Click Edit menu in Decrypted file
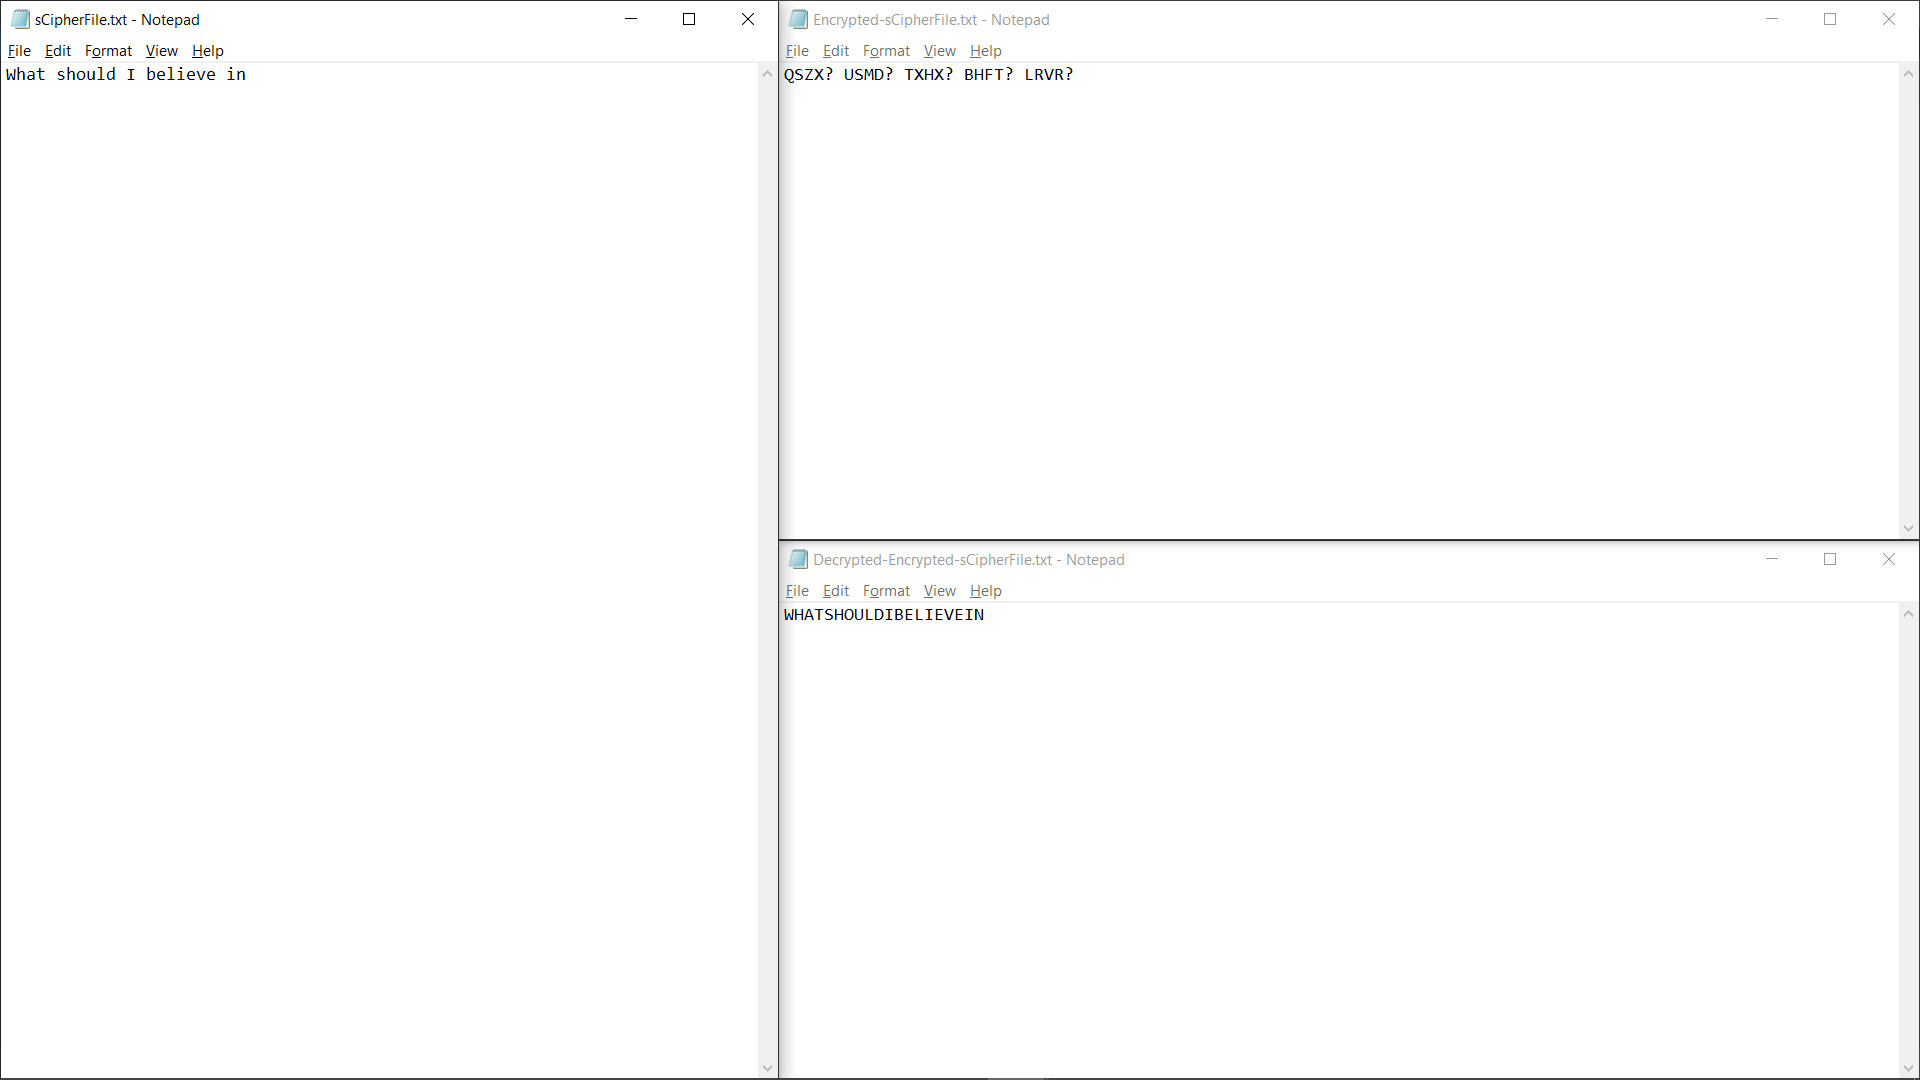The width and height of the screenshot is (1920, 1080). (x=835, y=589)
